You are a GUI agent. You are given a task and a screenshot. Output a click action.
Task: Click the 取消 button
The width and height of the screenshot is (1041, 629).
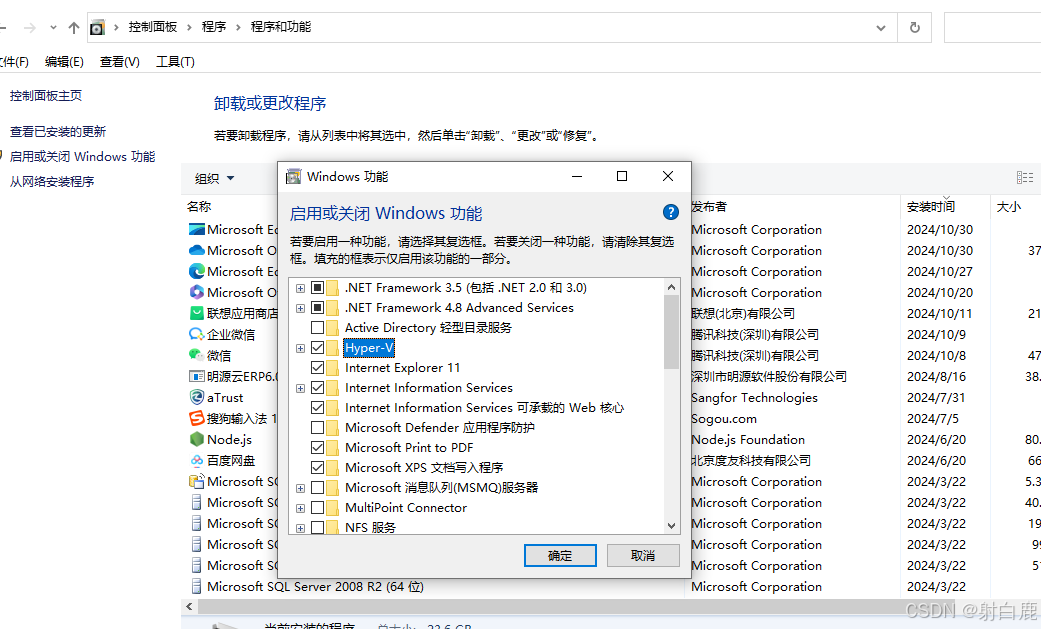tap(643, 555)
